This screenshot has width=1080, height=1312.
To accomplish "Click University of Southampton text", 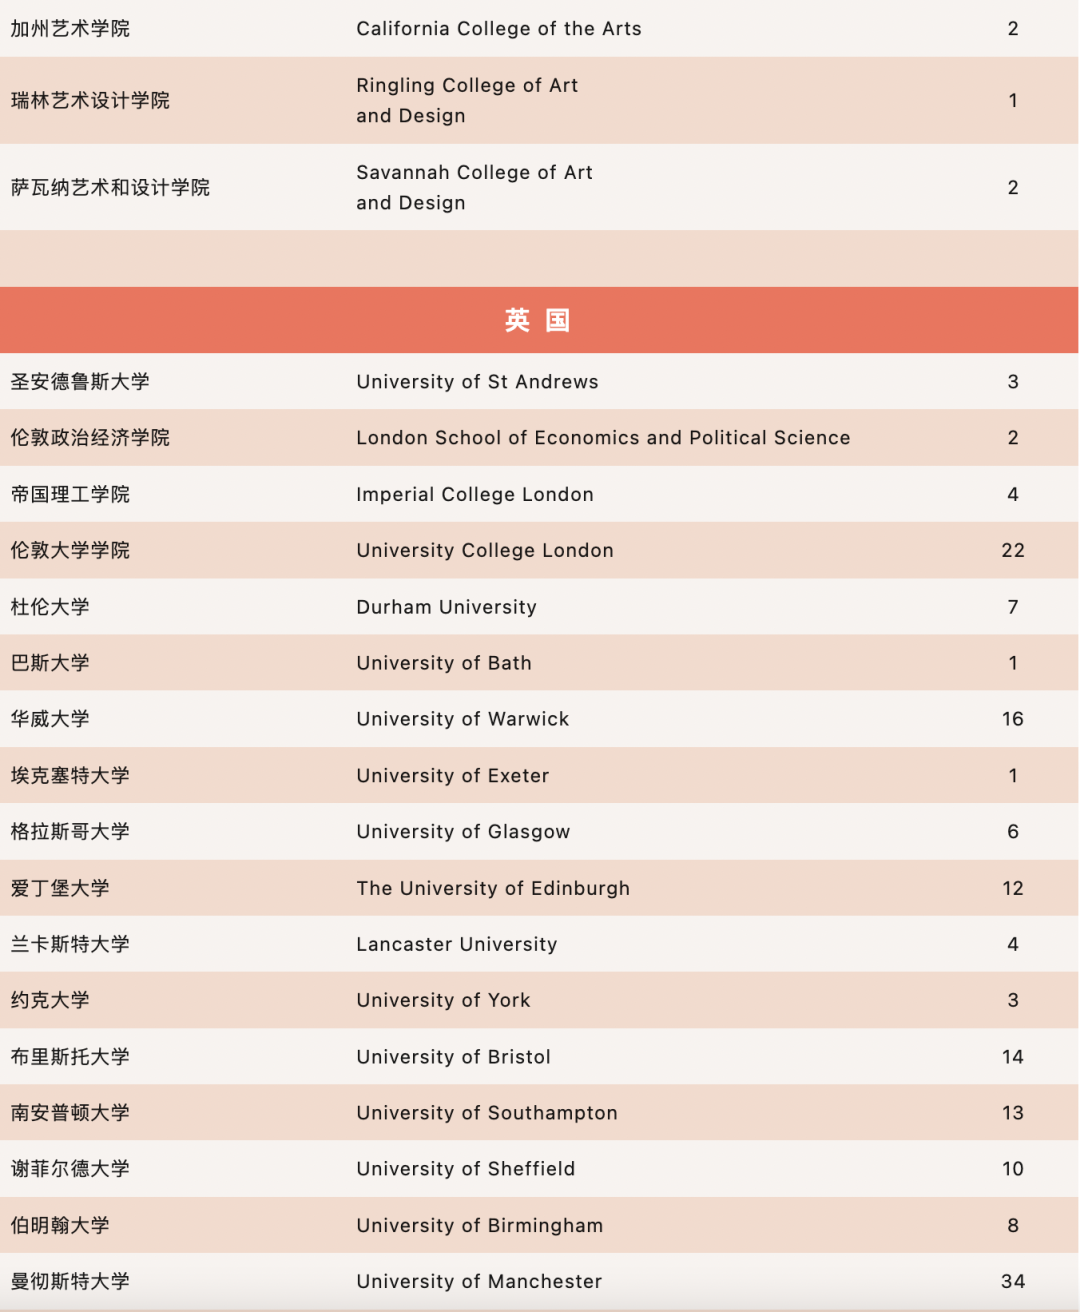I will coord(487,1114).
